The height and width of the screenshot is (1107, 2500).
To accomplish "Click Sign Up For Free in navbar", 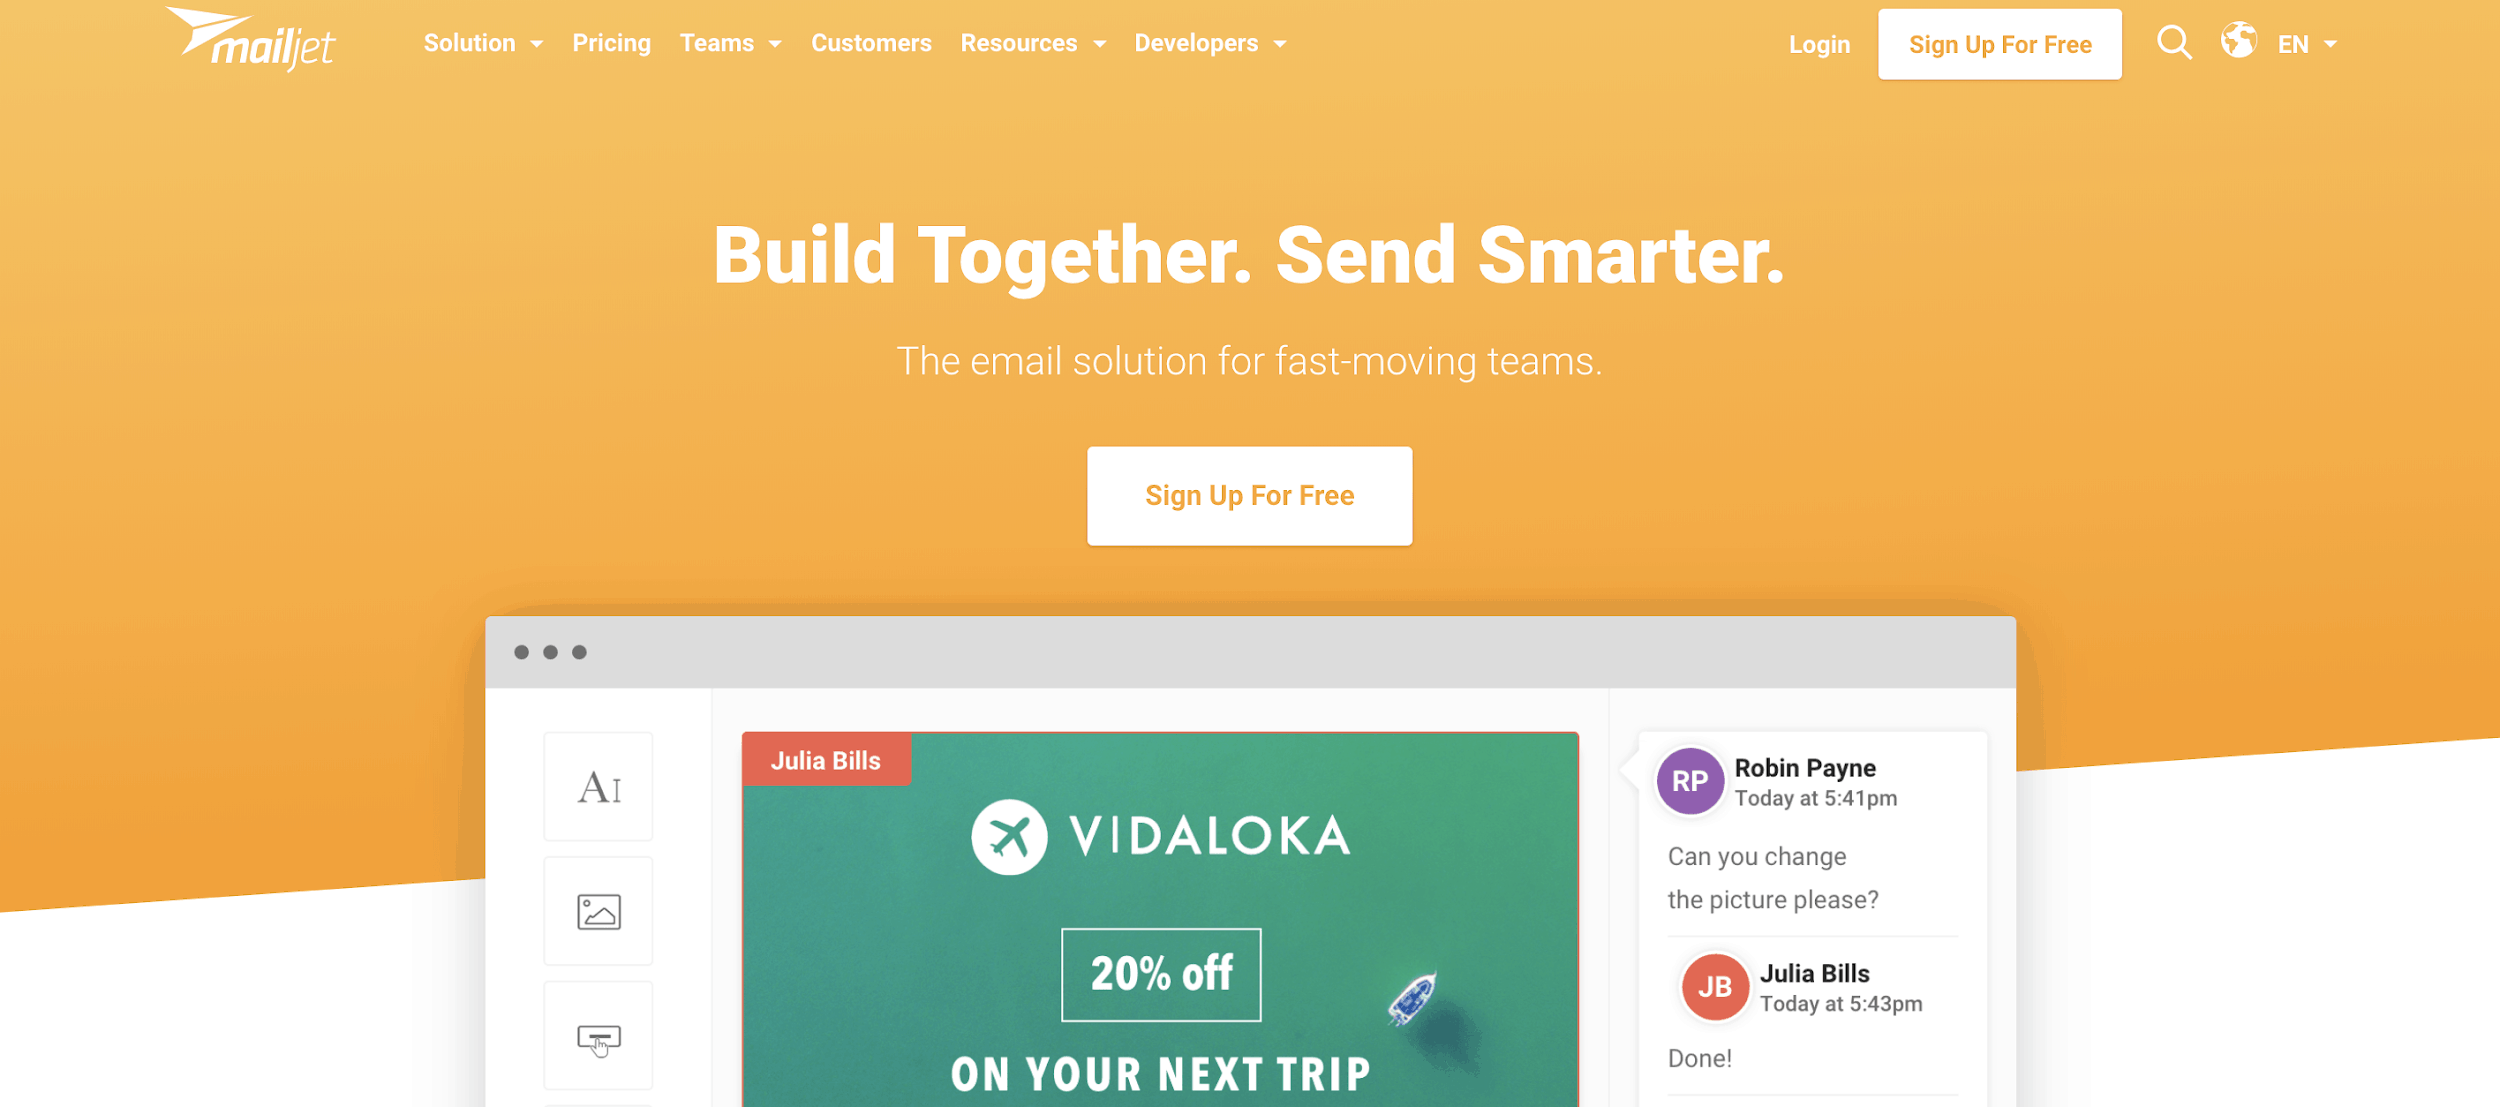I will 1999,43.
